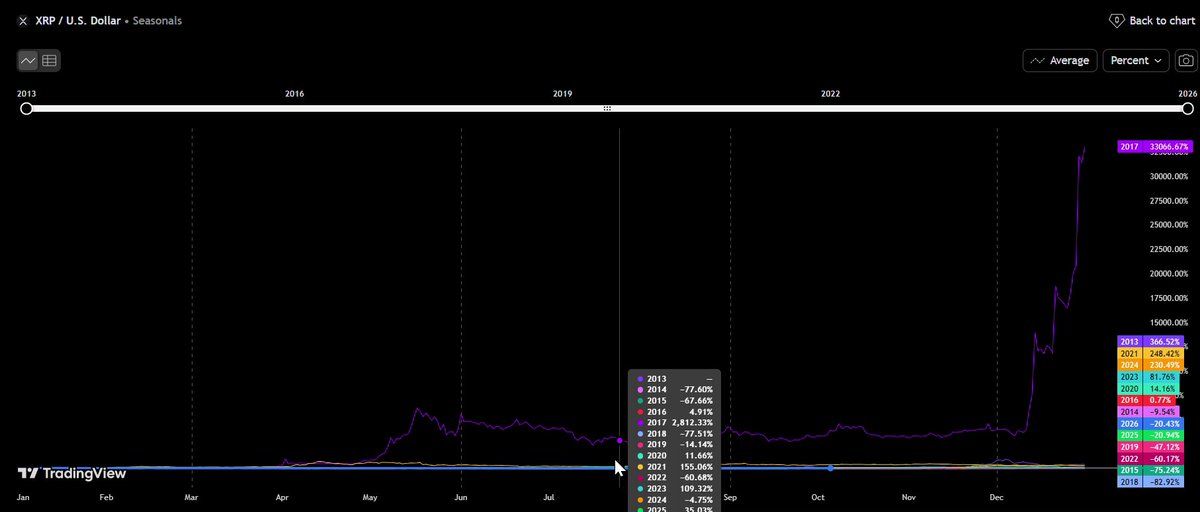This screenshot has height=512, width=1200.
Task: Select the 2020 14.16% legend label
Action: (x=1147, y=389)
